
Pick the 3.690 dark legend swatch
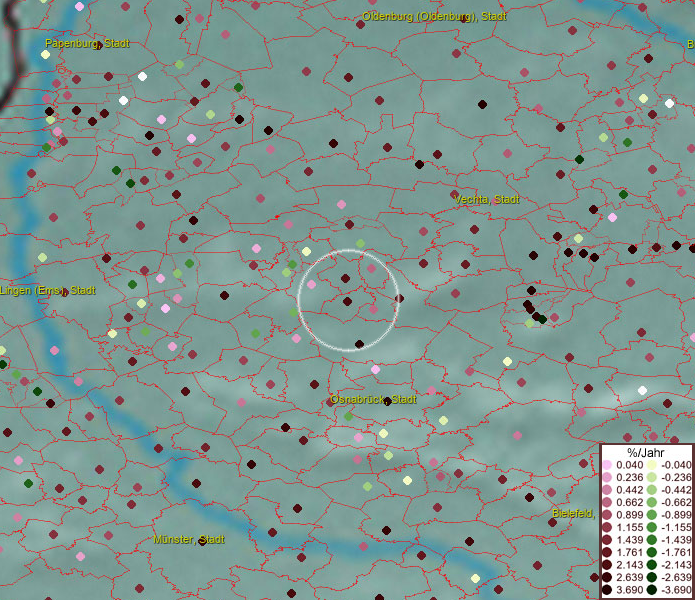[x=607, y=590]
